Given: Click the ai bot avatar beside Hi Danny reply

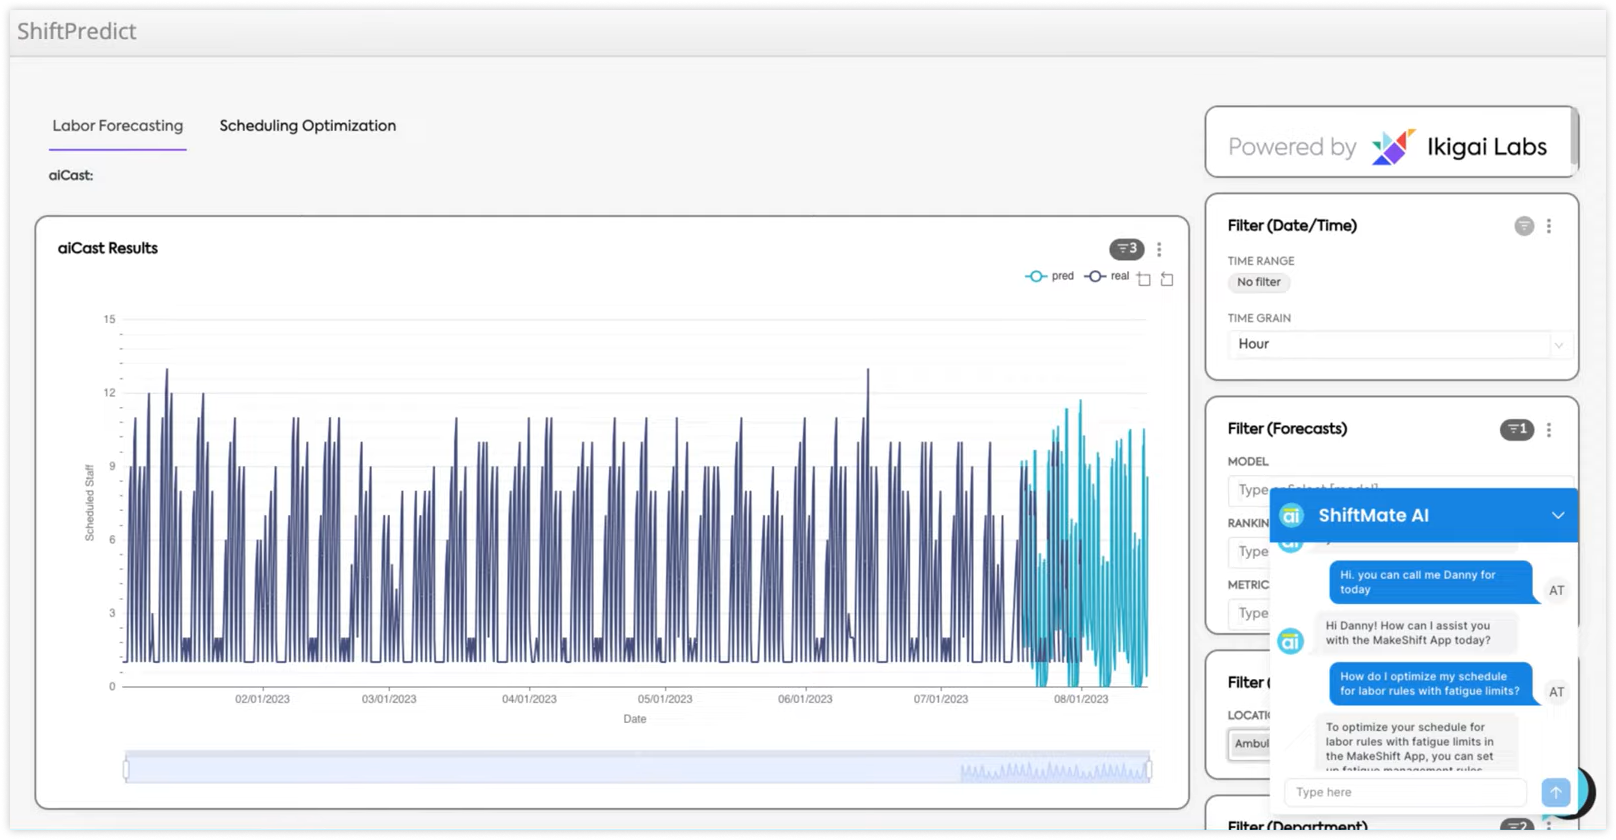Looking at the screenshot, I should point(1291,642).
